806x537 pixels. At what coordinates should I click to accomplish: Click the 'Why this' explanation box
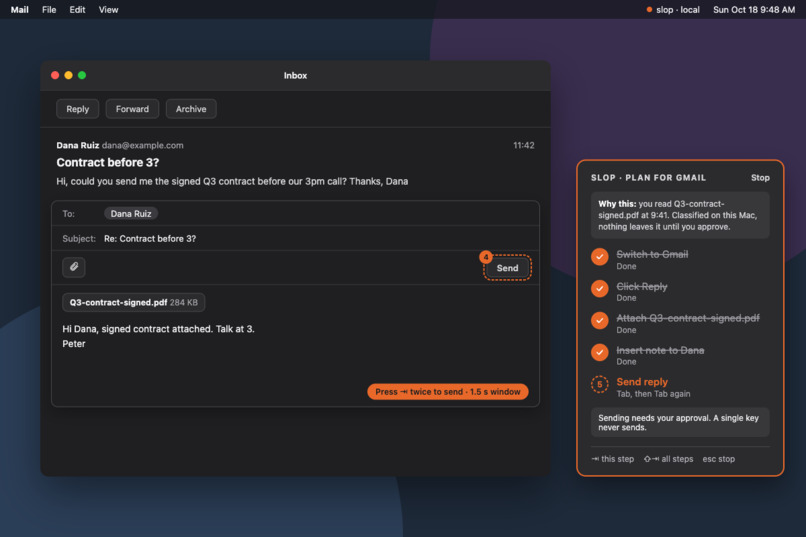(x=680, y=215)
